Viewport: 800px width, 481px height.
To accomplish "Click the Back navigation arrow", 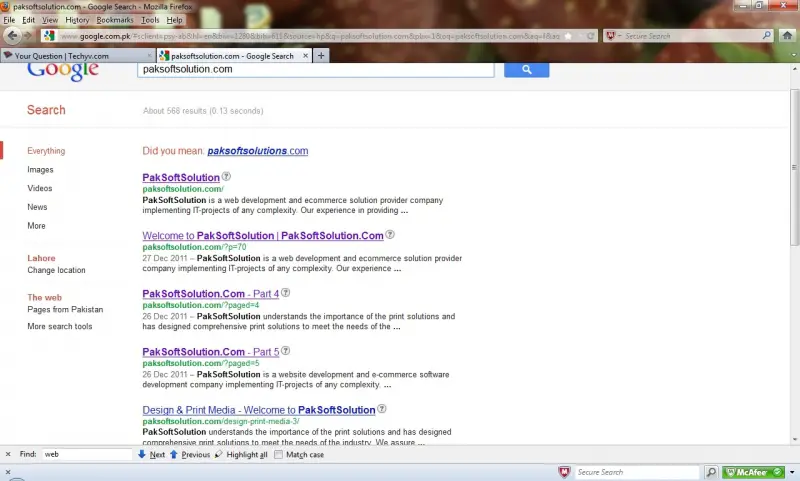I will (x=13, y=36).
